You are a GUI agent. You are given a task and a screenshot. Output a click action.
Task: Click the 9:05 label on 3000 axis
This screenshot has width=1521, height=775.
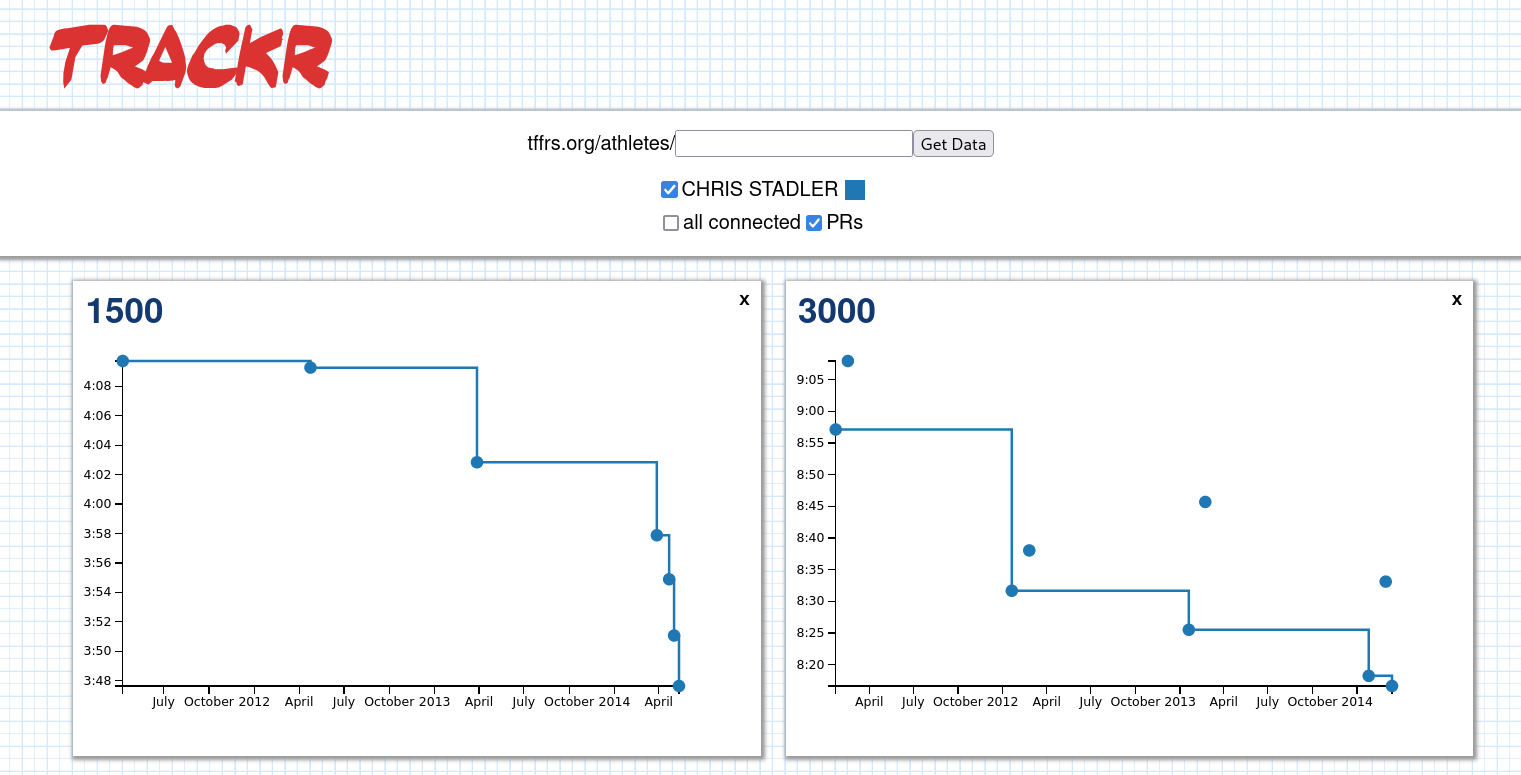click(x=811, y=380)
